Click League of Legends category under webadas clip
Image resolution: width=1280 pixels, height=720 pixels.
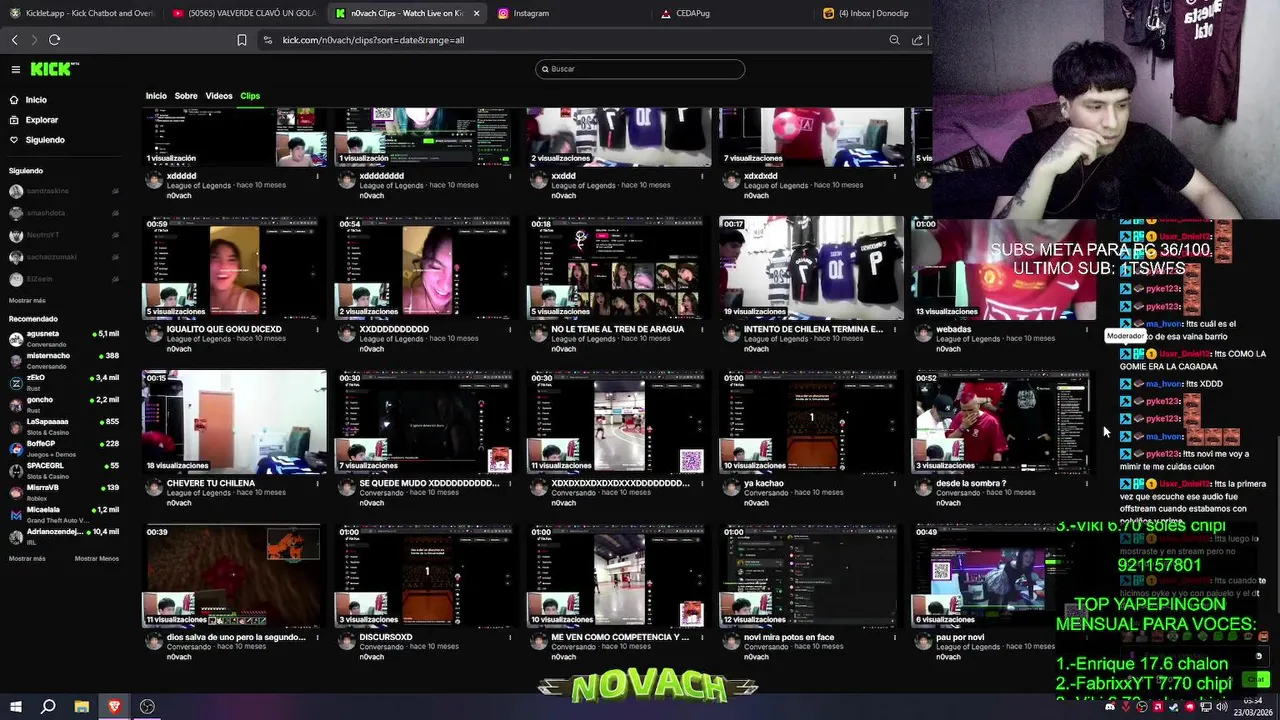point(968,339)
